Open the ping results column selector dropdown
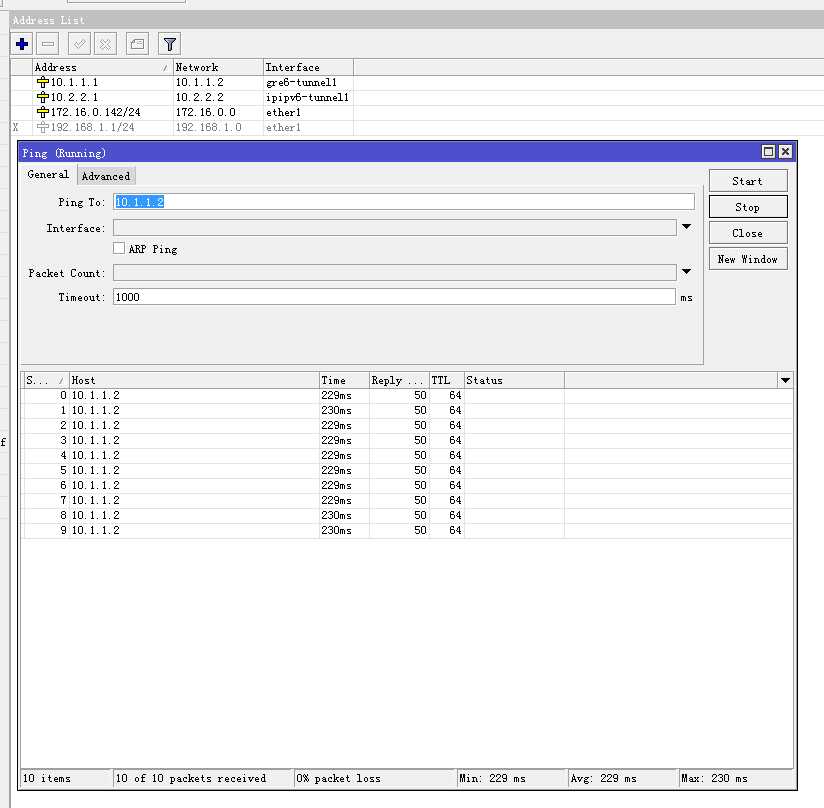 [785, 380]
